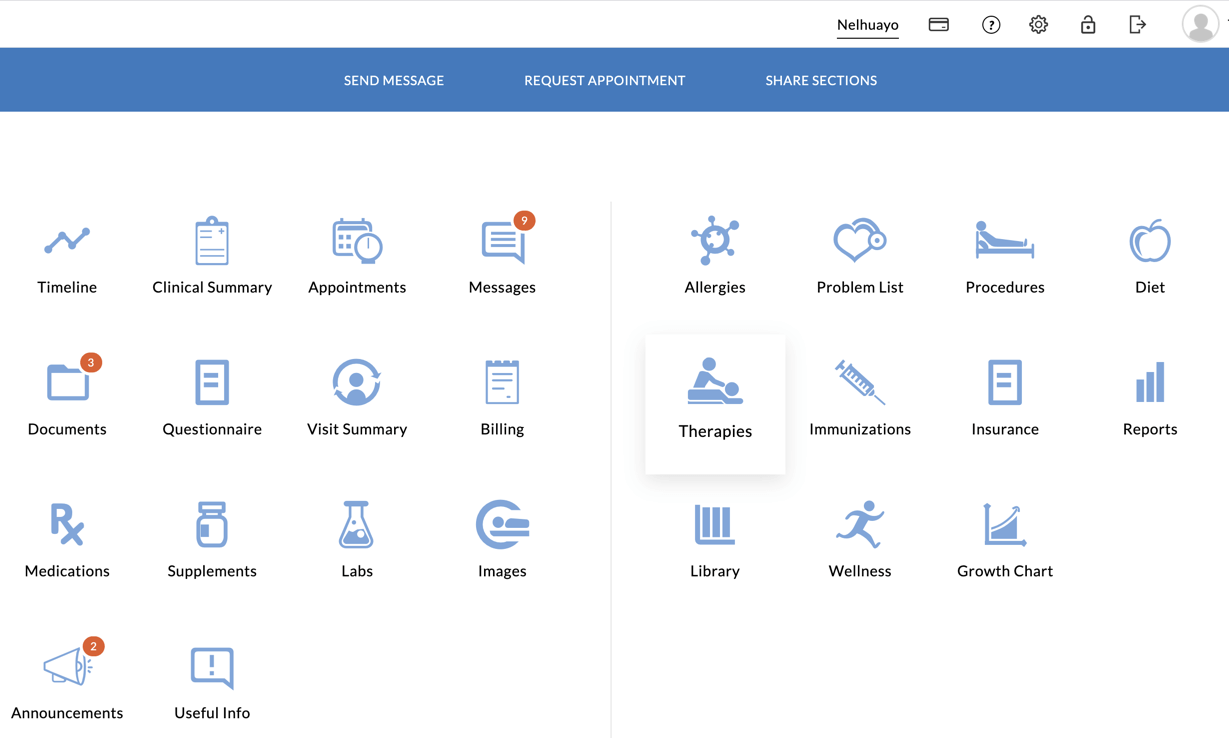
Task: Open the Labs results section
Action: (357, 540)
